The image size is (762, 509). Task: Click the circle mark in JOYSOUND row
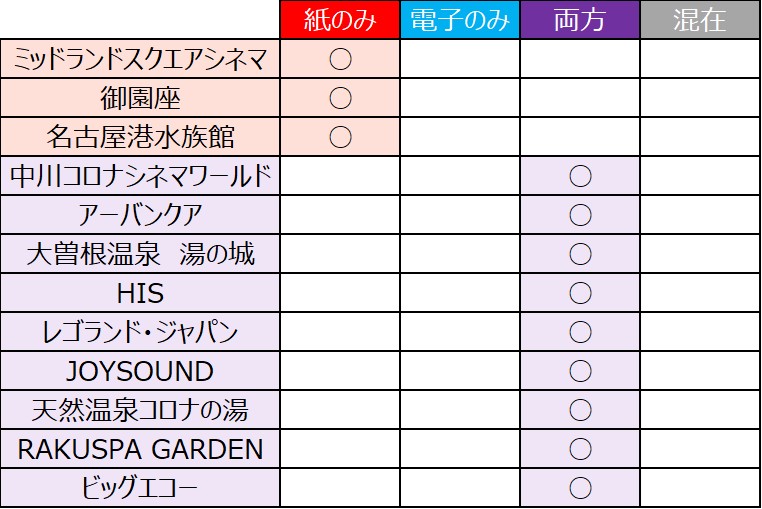click(580, 371)
